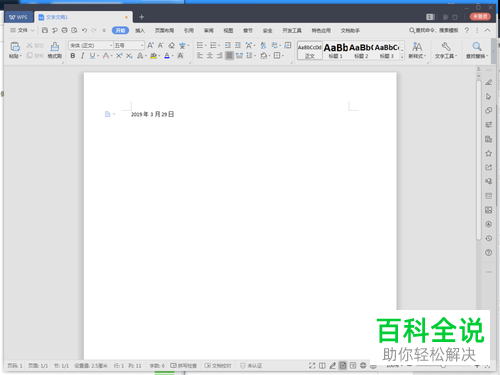Click the share icon in right sidebar

[489, 167]
